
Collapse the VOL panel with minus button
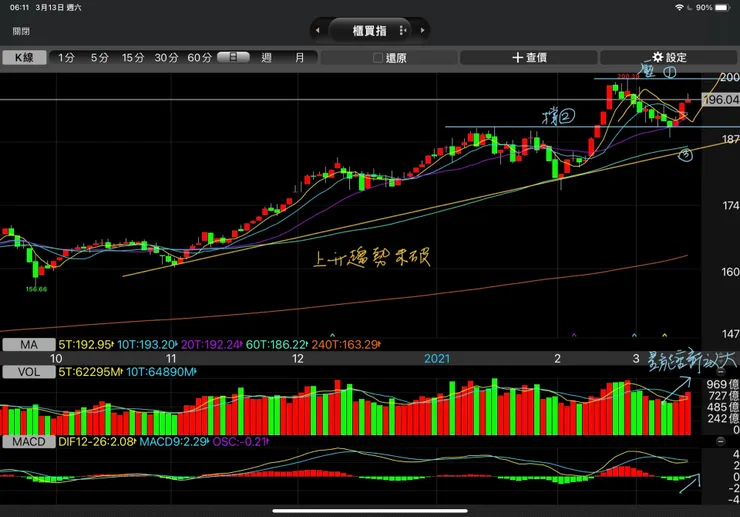pos(720,372)
